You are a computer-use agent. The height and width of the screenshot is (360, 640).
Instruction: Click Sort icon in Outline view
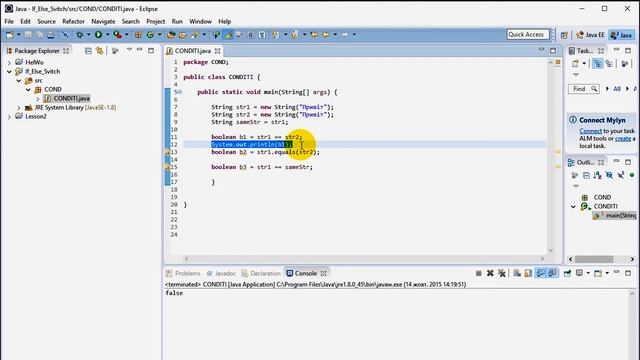pos(598,175)
